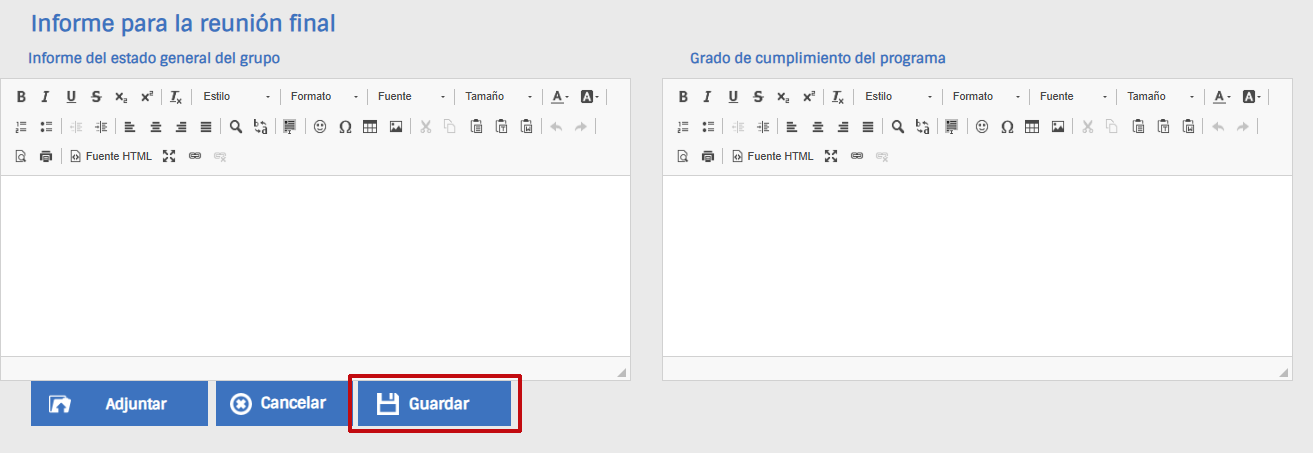Viewport: 1313px width, 453px height.
Task: Open the Estilo dropdown in the right editor
Action: pos(898,97)
